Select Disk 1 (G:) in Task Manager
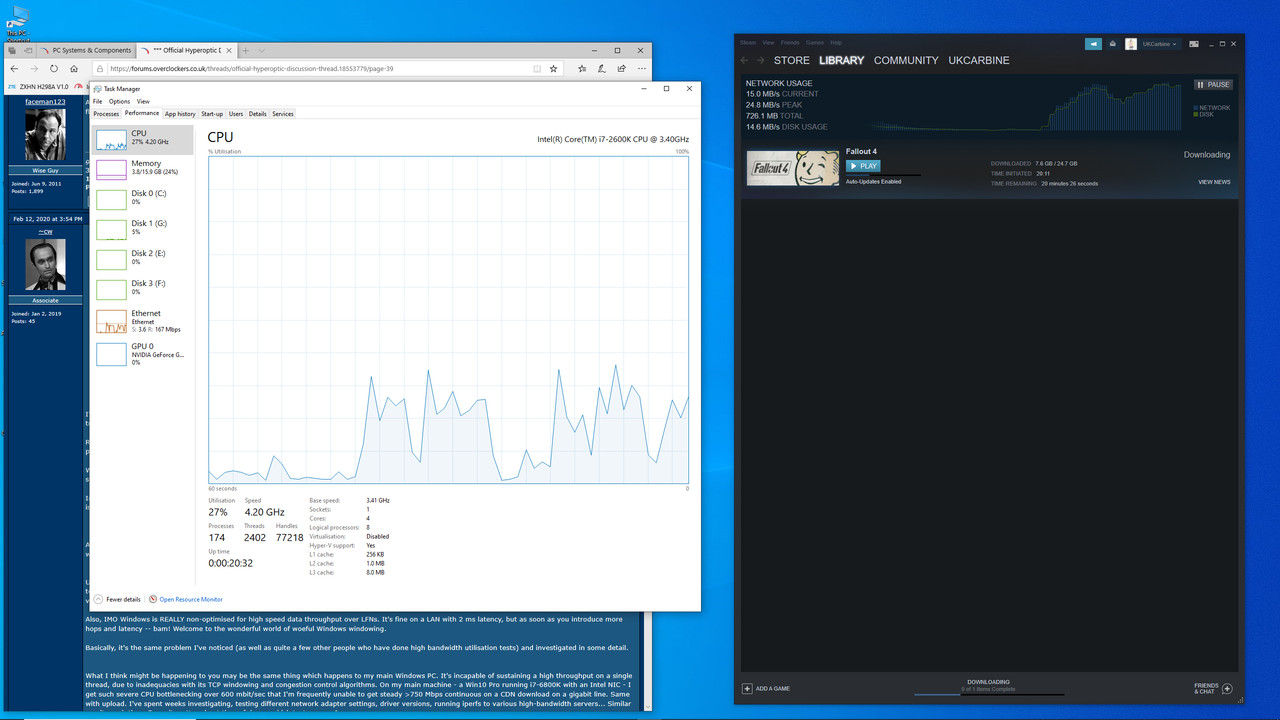Viewport: 1280px width, 720px height. pyautogui.click(x=142, y=229)
